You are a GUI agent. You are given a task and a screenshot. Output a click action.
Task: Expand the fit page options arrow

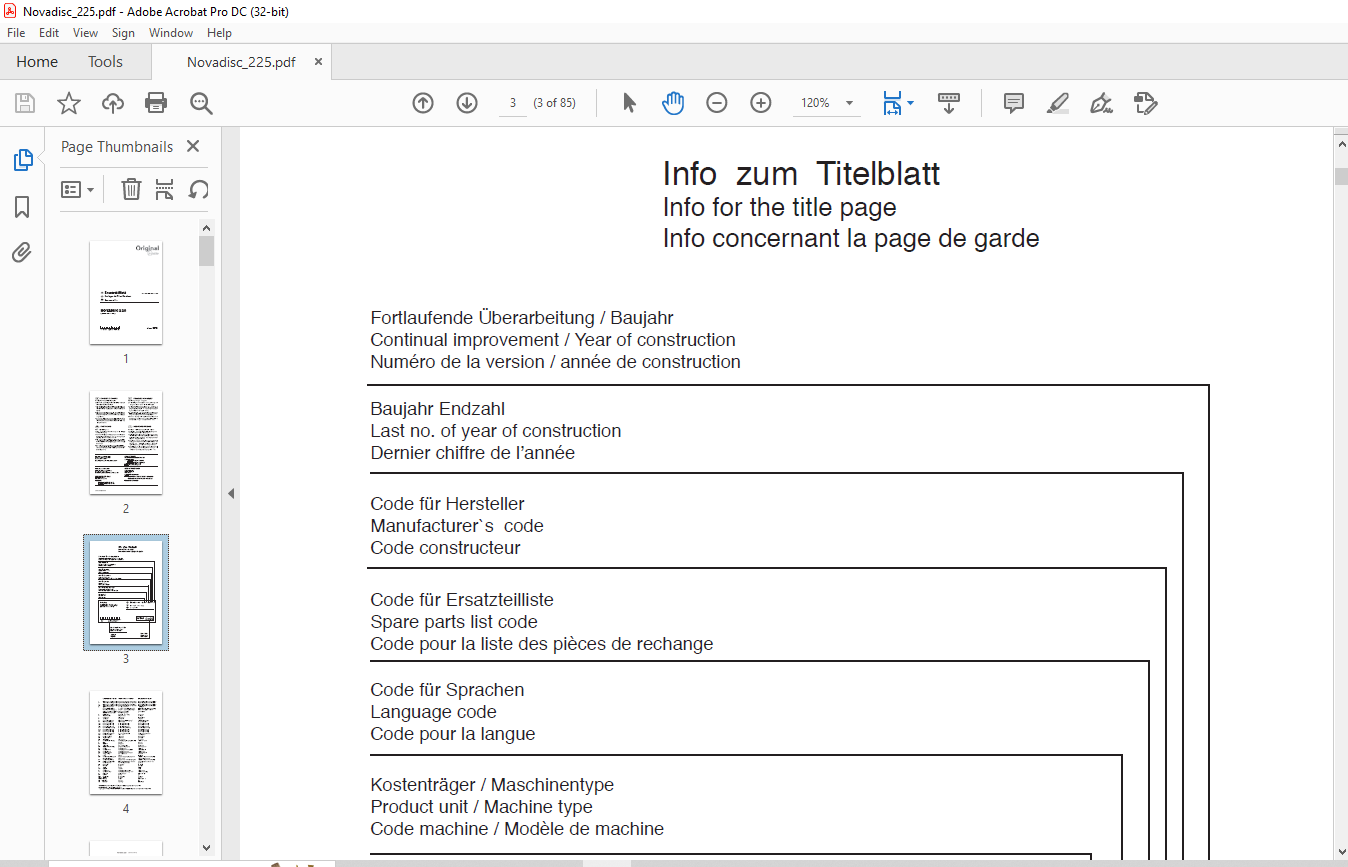(x=911, y=103)
